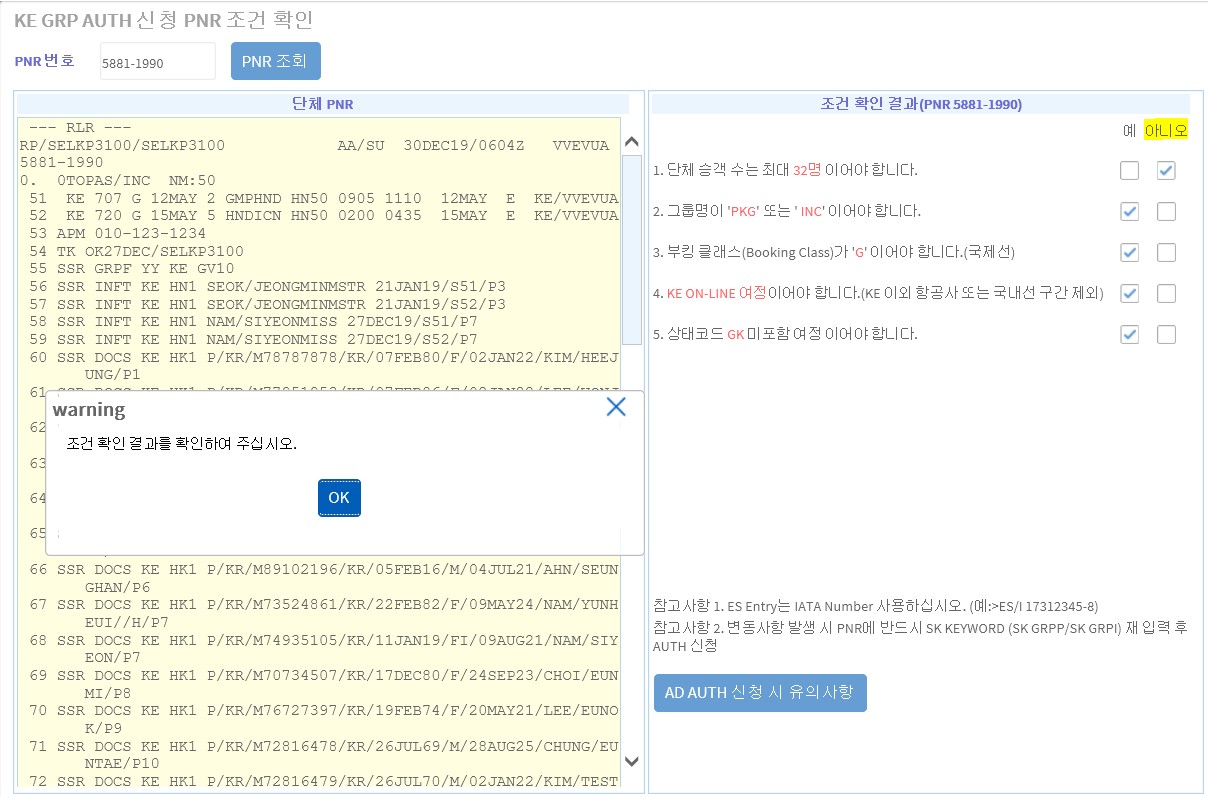Viewport: 1208px width, 797px height.
Task: Click line 58 SSR INFT S51/P7
Action: tap(253, 322)
